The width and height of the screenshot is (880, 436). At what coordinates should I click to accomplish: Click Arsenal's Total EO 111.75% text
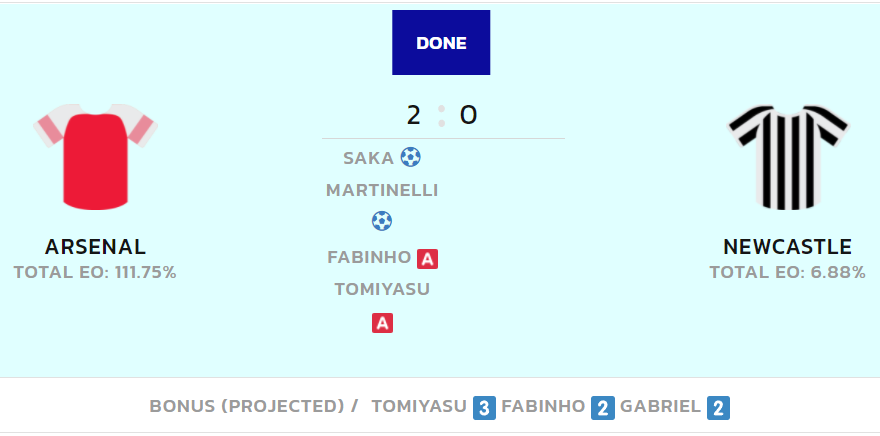click(95, 272)
